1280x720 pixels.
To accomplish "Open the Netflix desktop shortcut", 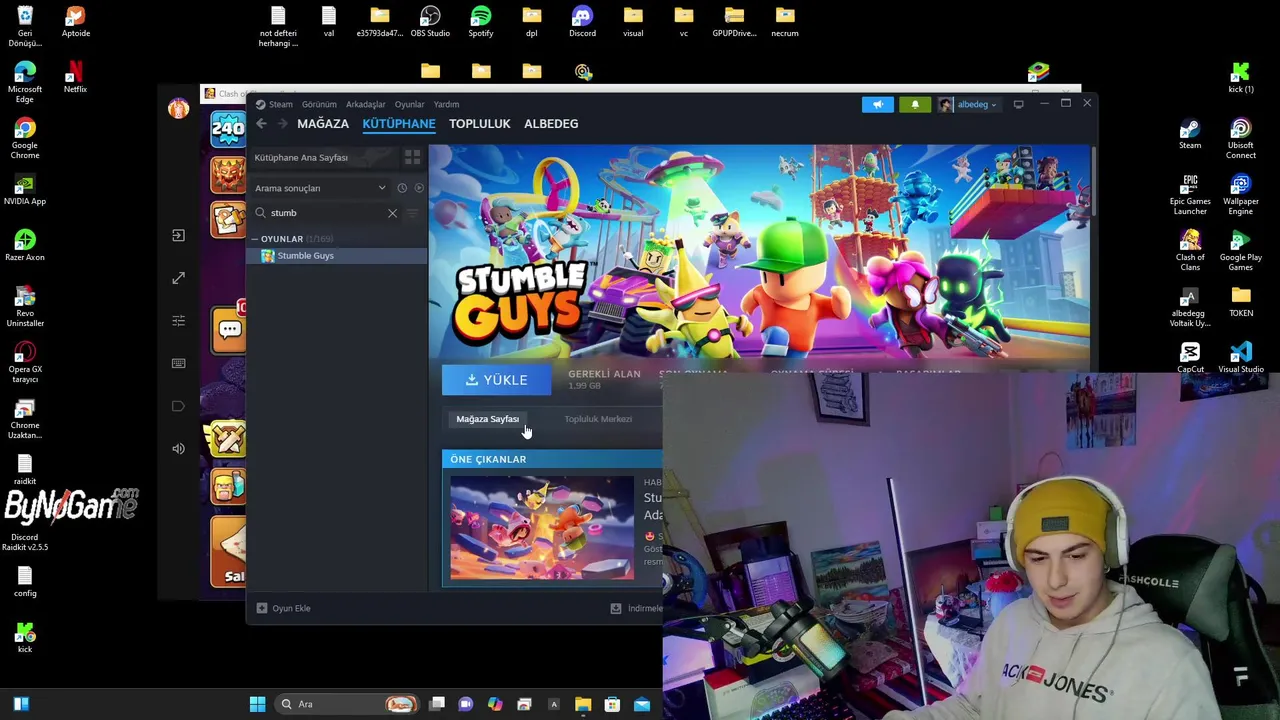I will coord(75,77).
